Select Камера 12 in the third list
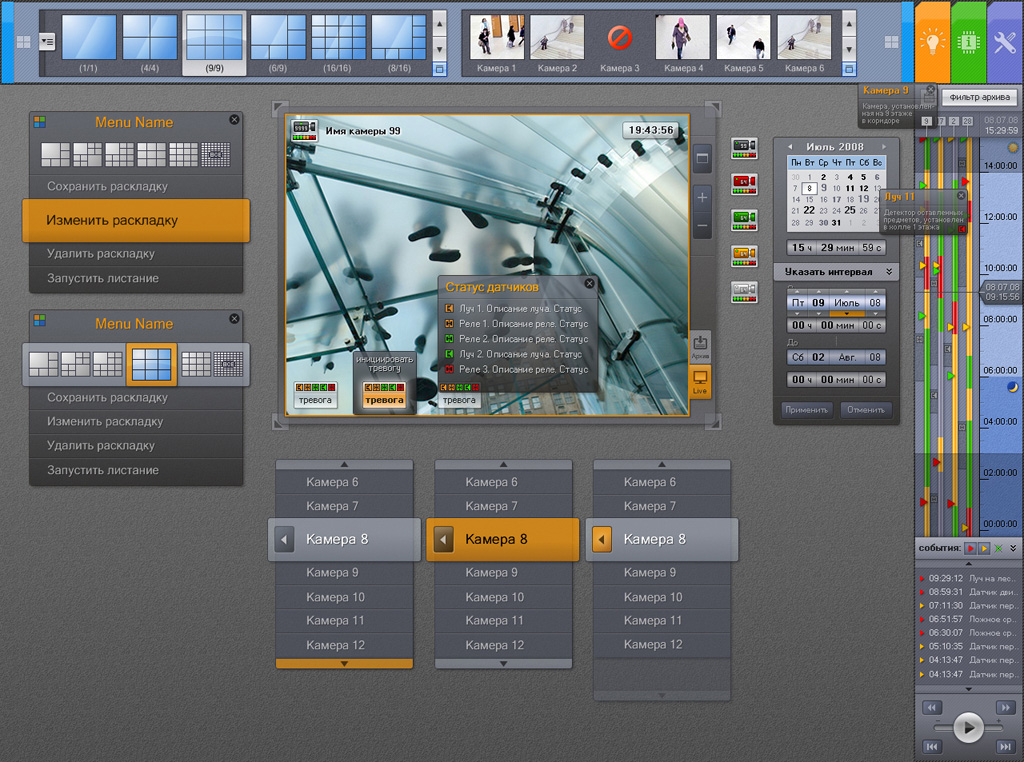The height and width of the screenshot is (762, 1024). (662, 645)
